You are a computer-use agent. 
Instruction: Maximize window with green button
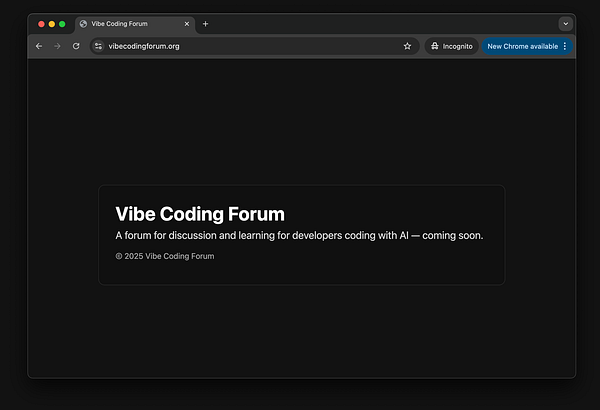[x=62, y=24]
